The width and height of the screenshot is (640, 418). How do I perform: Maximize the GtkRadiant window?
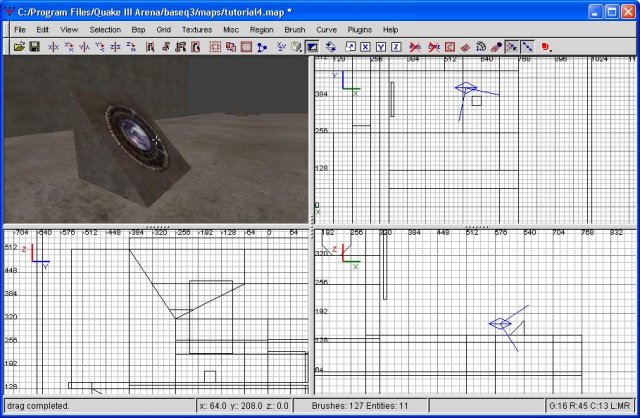point(612,12)
